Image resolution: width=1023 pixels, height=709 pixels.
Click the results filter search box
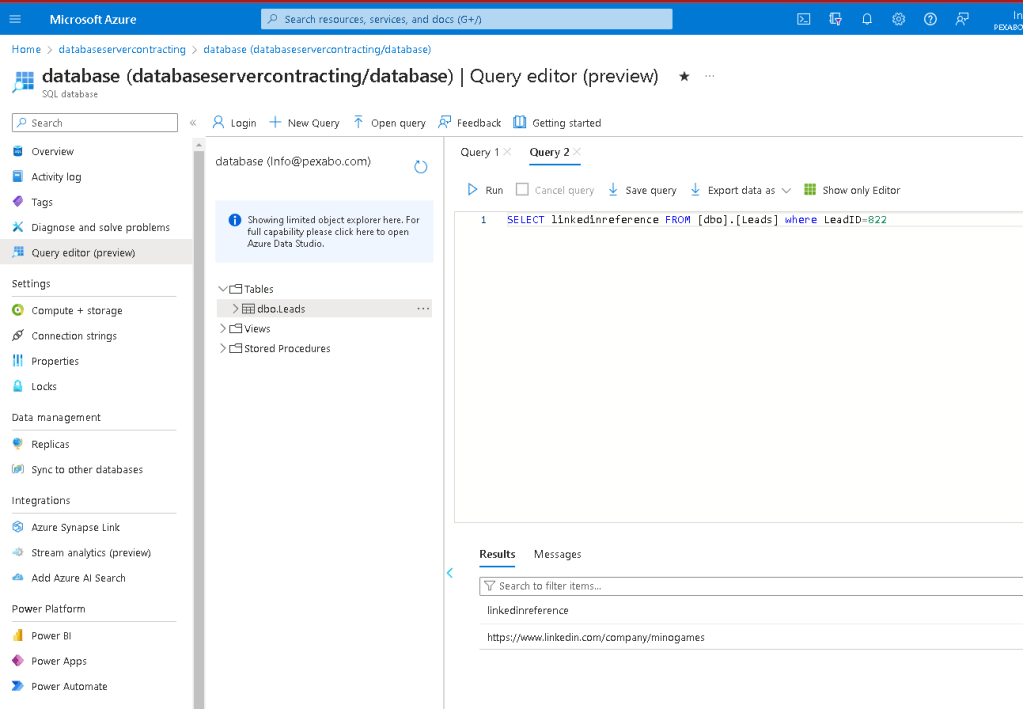751,586
